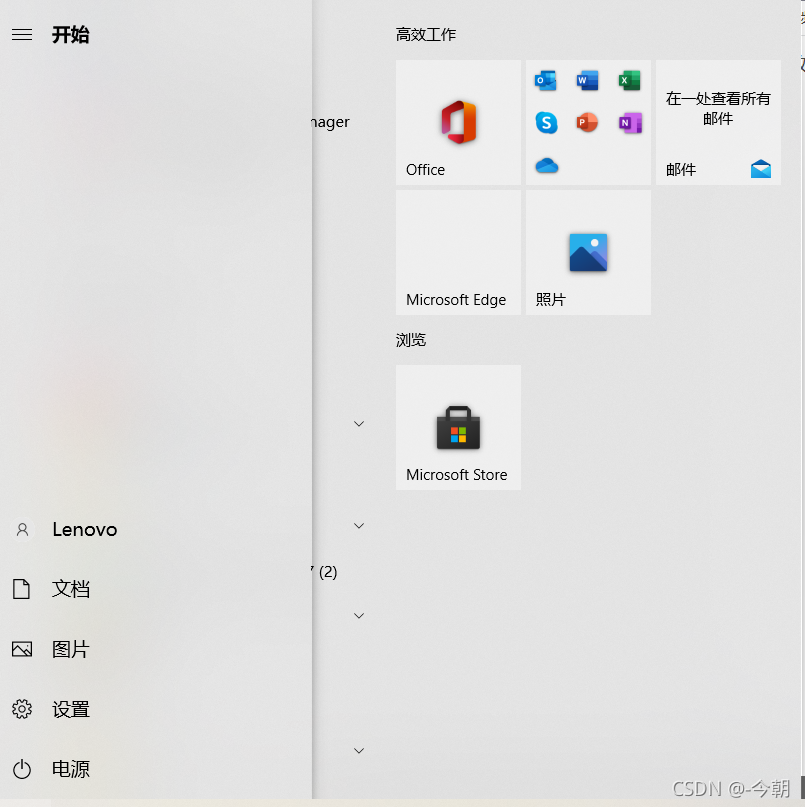Click the Lenovo user avatar icon
Image resolution: width=805 pixels, height=807 pixels.
point(22,530)
